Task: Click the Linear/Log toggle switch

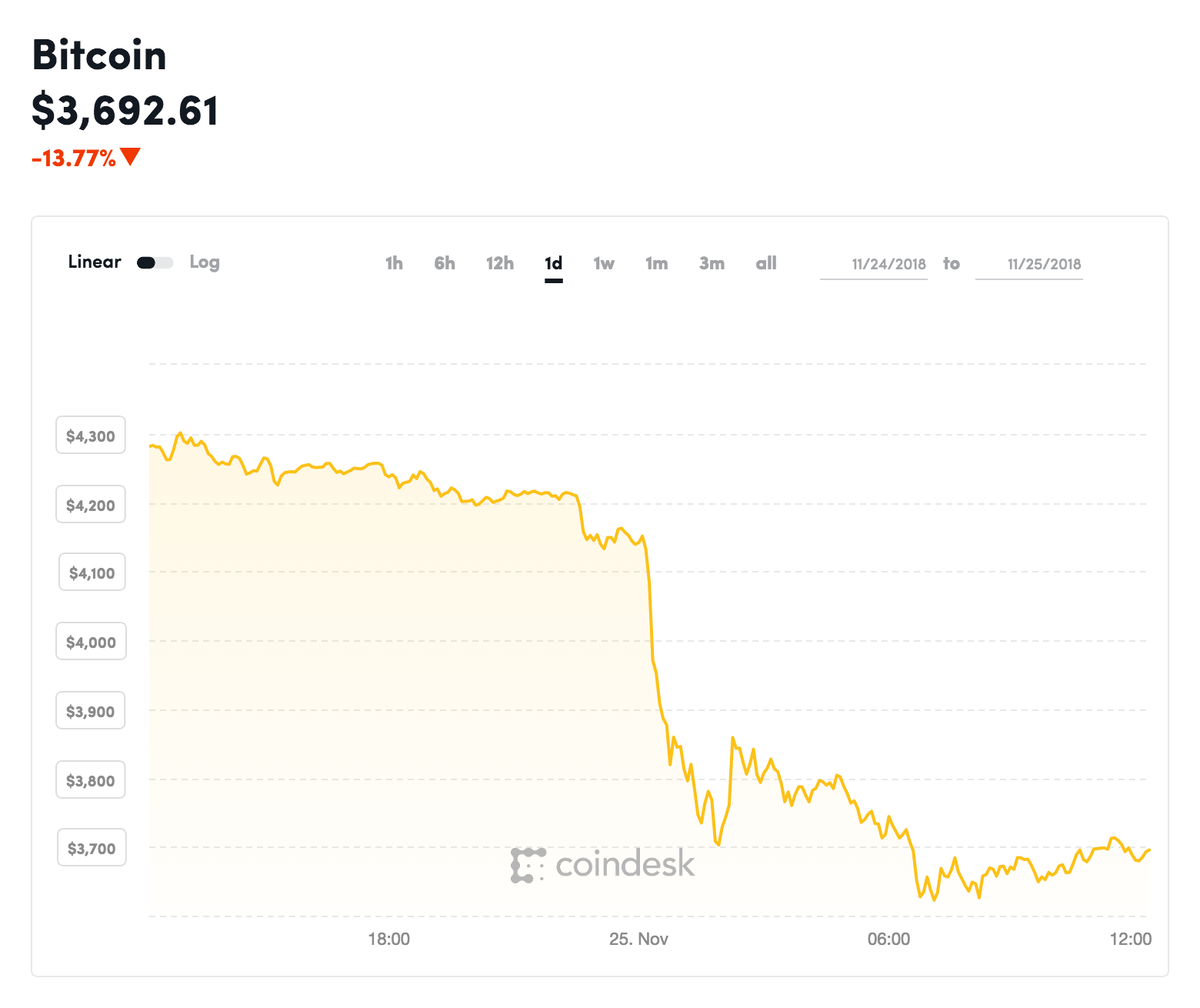Action: pos(155,261)
